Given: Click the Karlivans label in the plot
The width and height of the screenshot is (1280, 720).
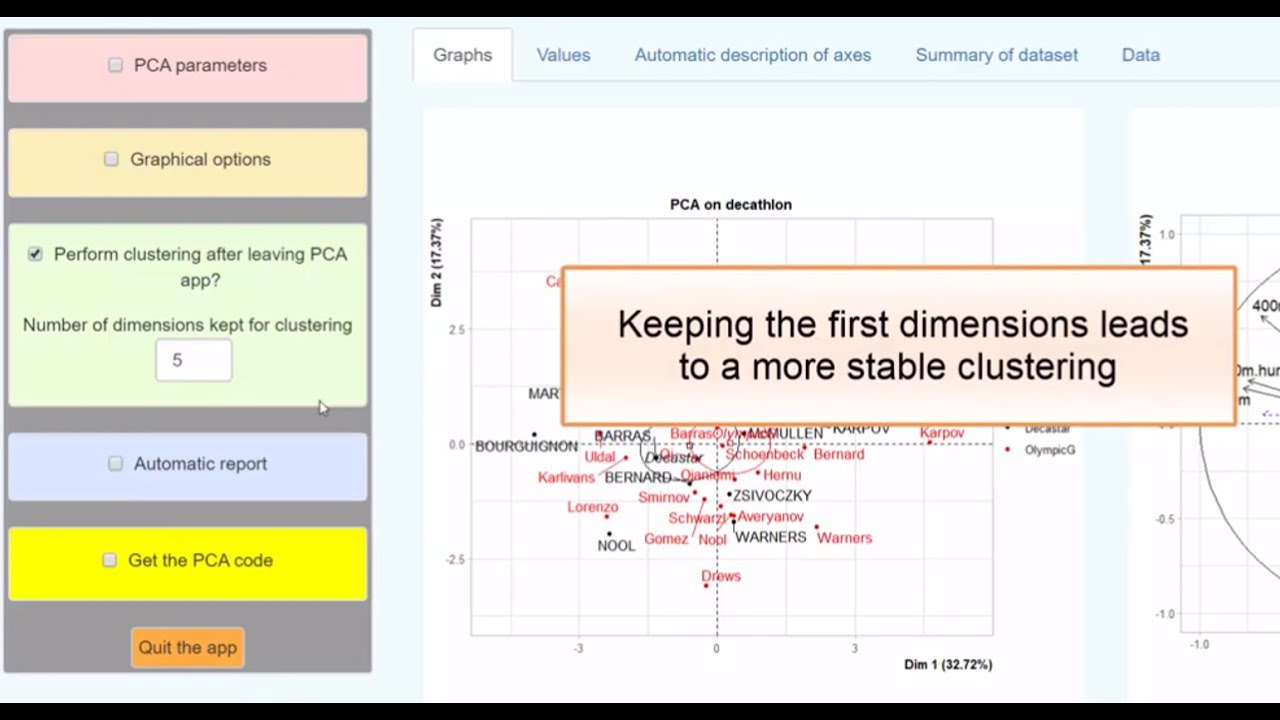Looking at the screenshot, I should (566, 478).
